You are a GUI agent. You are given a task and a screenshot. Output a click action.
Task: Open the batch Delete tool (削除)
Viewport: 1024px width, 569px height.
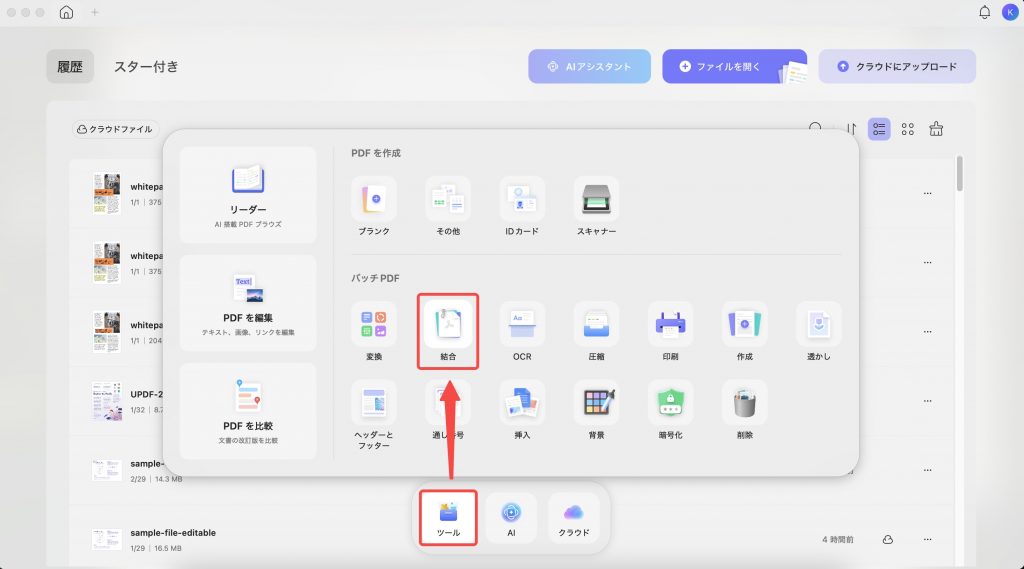tap(744, 402)
